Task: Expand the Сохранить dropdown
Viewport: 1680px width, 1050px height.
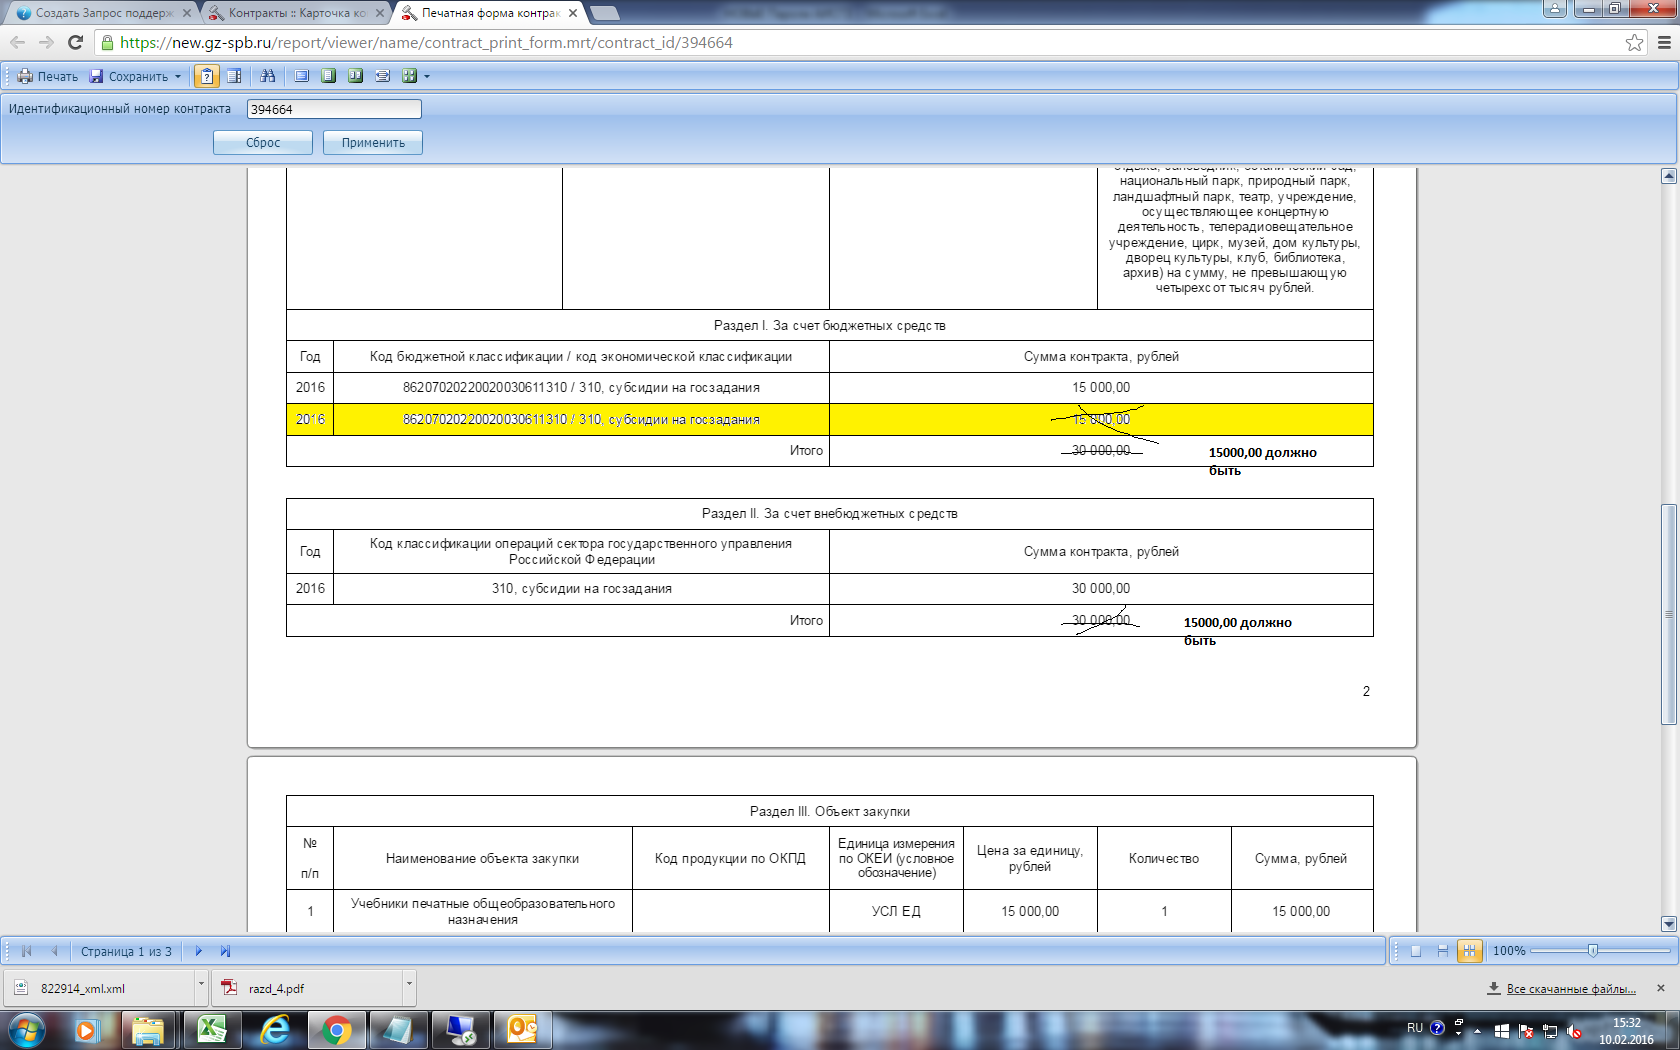Action: [x=178, y=76]
